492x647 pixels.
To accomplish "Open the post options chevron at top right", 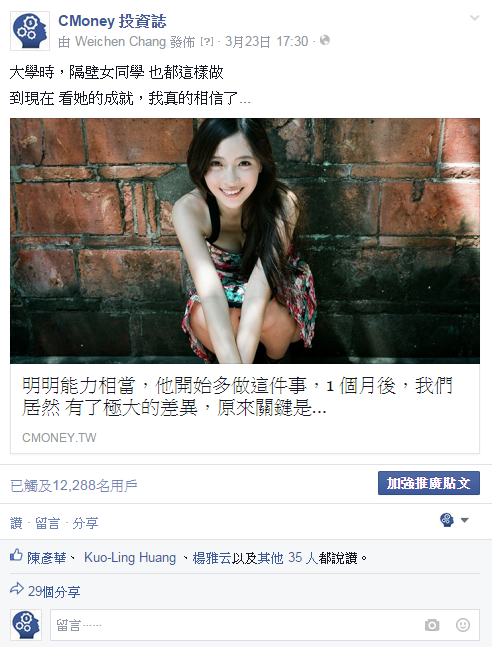I will (x=475, y=18).
